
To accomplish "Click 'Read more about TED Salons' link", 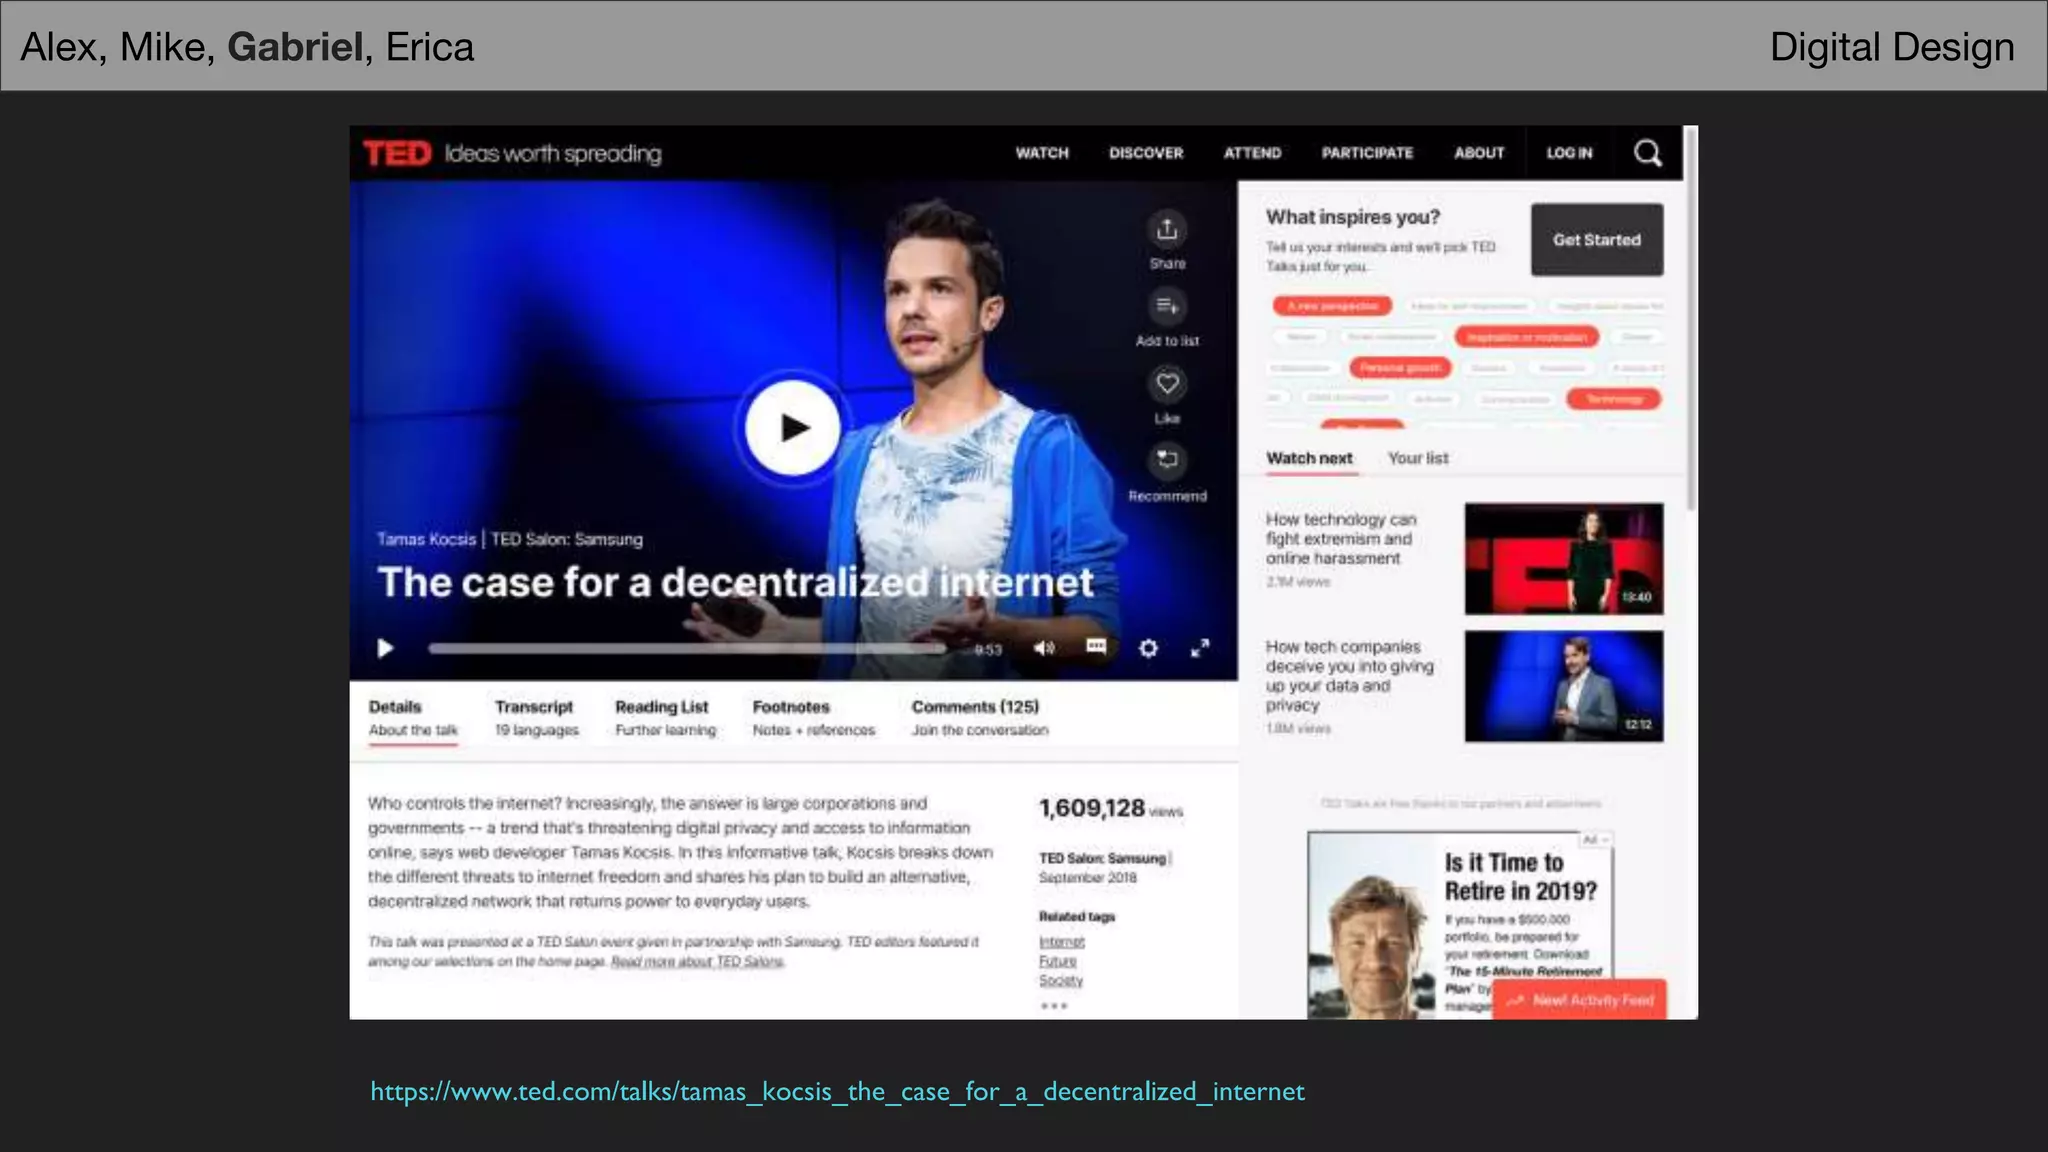I will 698,962.
